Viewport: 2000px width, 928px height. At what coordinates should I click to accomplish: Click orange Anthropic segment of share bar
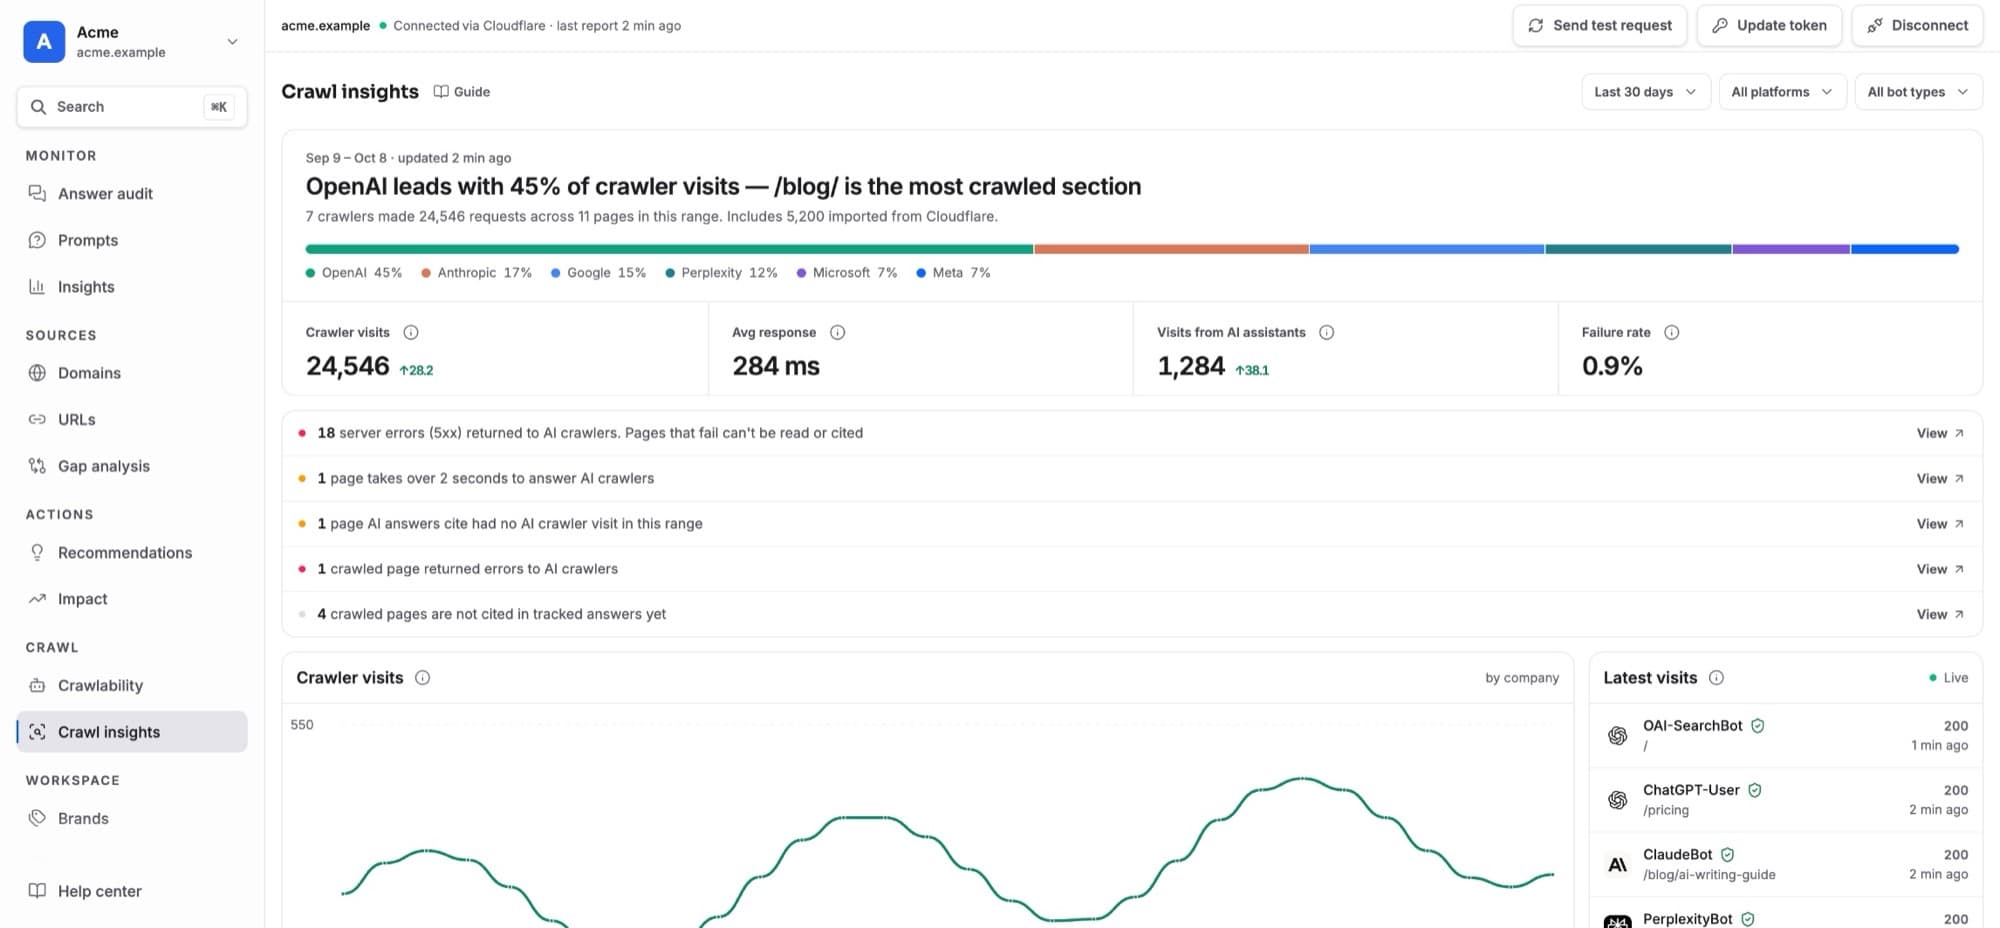coord(1171,249)
